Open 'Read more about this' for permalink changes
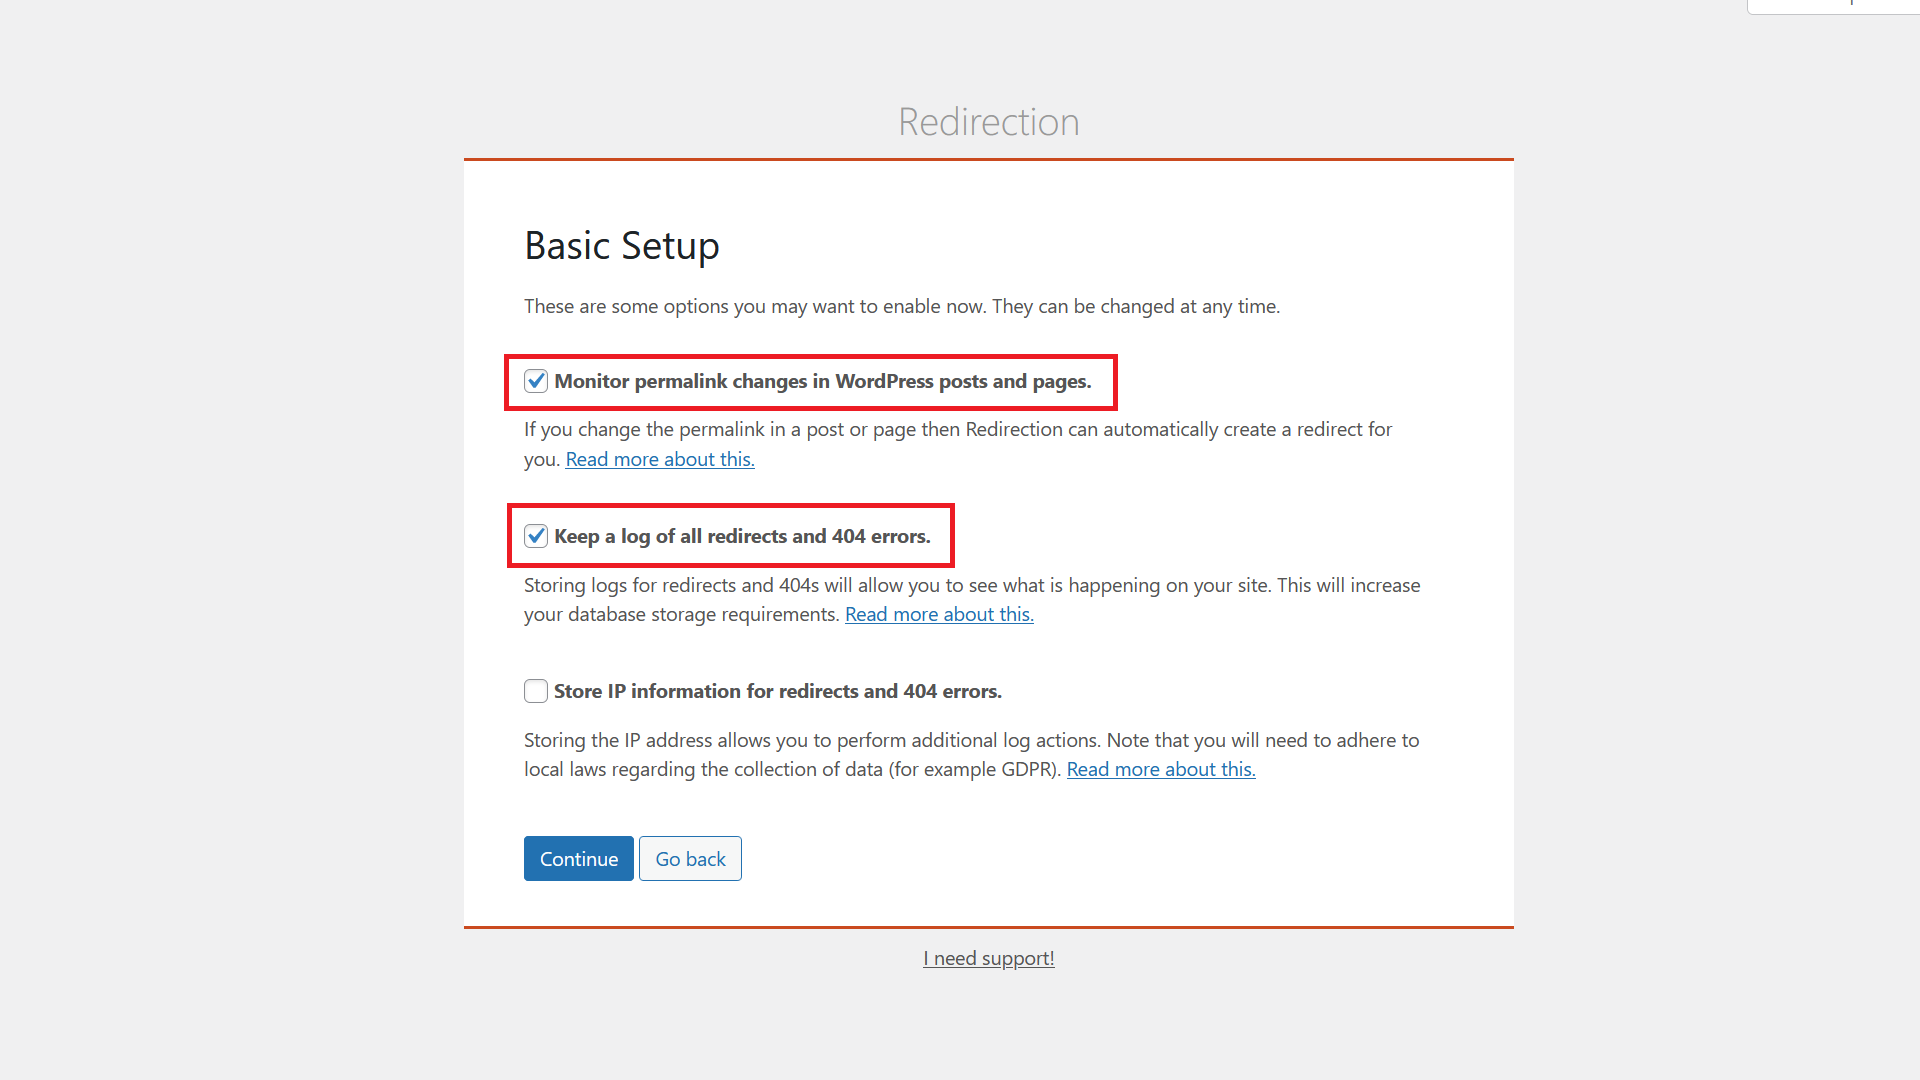1920x1080 pixels. coord(659,458)
